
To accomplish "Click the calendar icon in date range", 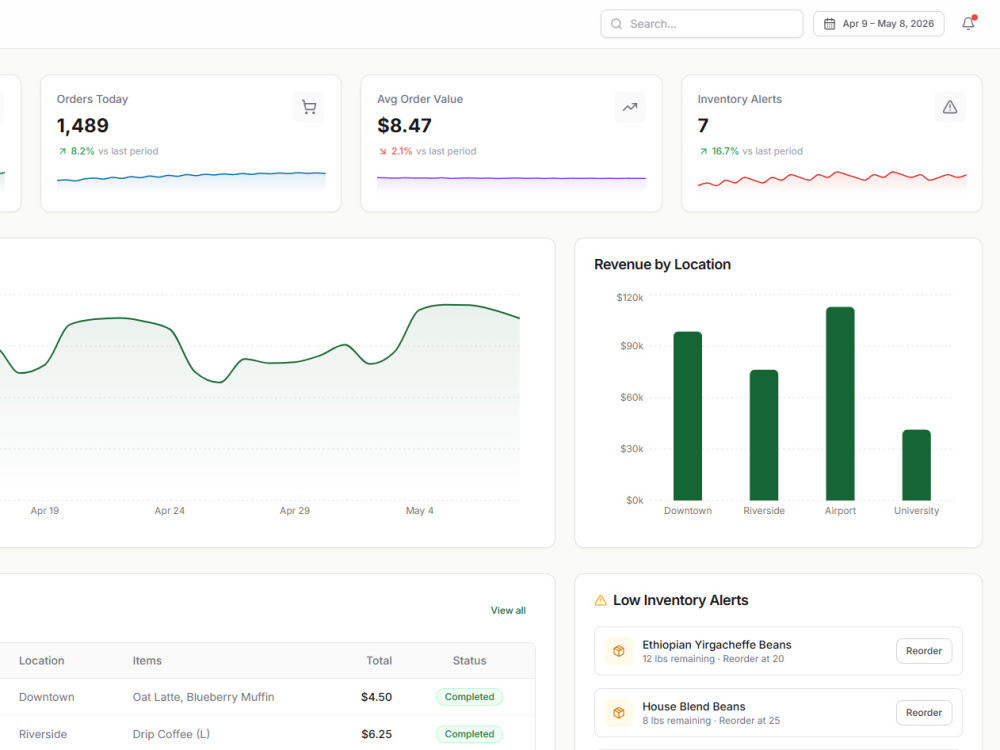I will pyautogui.click(x=829, y=24).
